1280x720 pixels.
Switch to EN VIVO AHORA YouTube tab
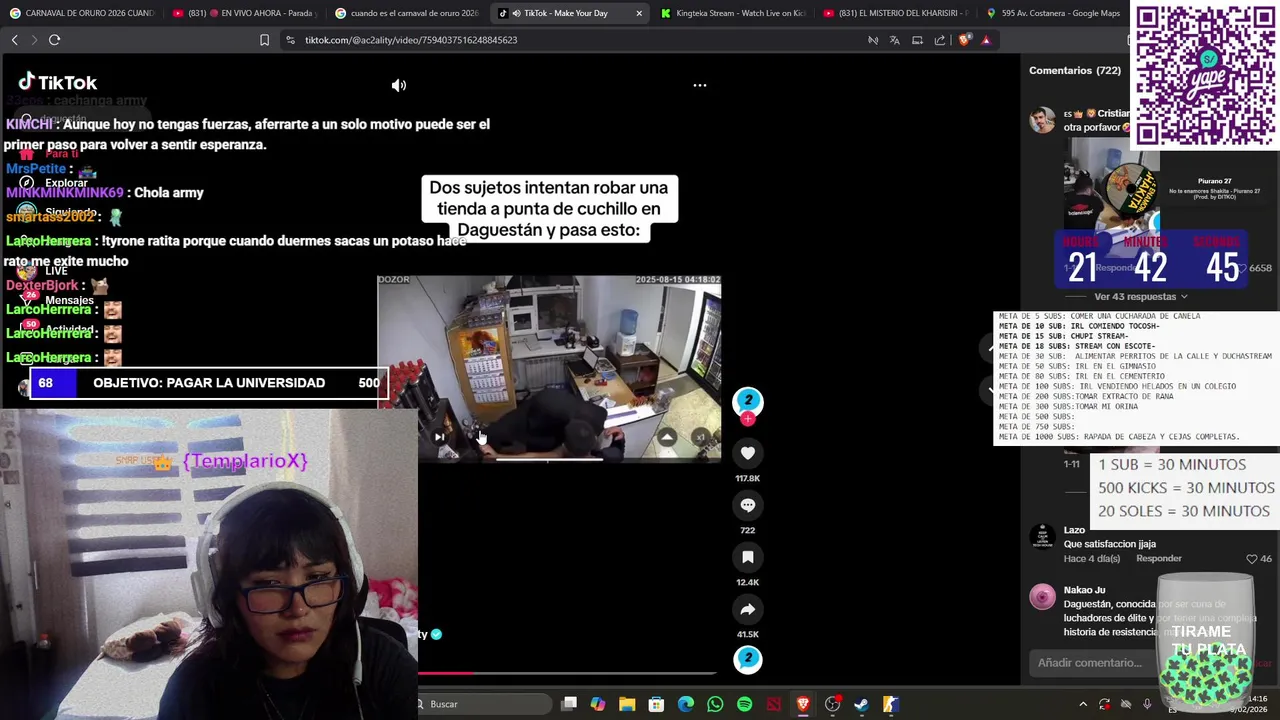tap(243, 13)
